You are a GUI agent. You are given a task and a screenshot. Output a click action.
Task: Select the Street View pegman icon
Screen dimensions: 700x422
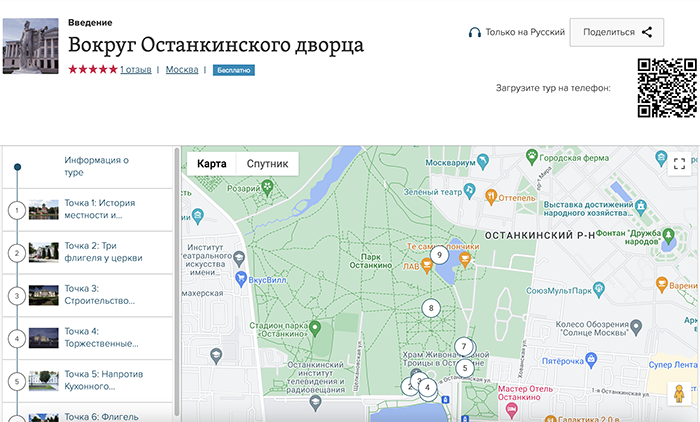click(679, 393)
